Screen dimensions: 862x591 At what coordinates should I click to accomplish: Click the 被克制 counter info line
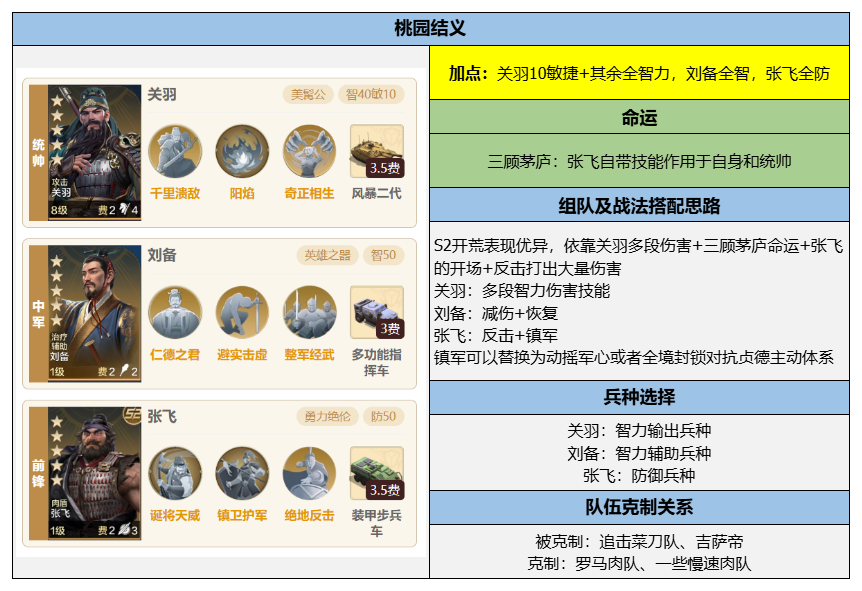pyautogui.click(x=639, y=542)
